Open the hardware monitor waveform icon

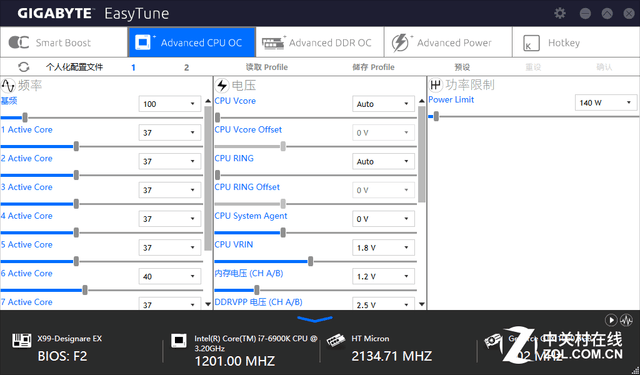[627, 320]
